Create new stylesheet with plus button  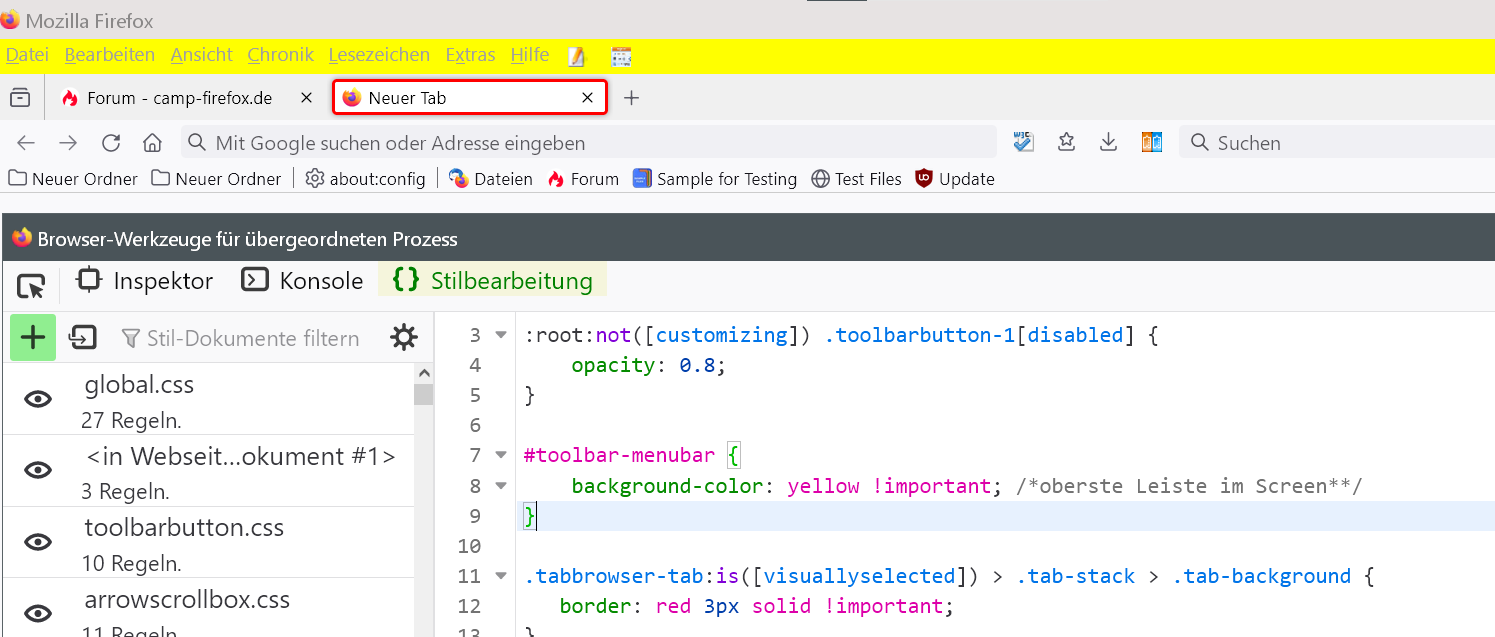coord(33,338)
